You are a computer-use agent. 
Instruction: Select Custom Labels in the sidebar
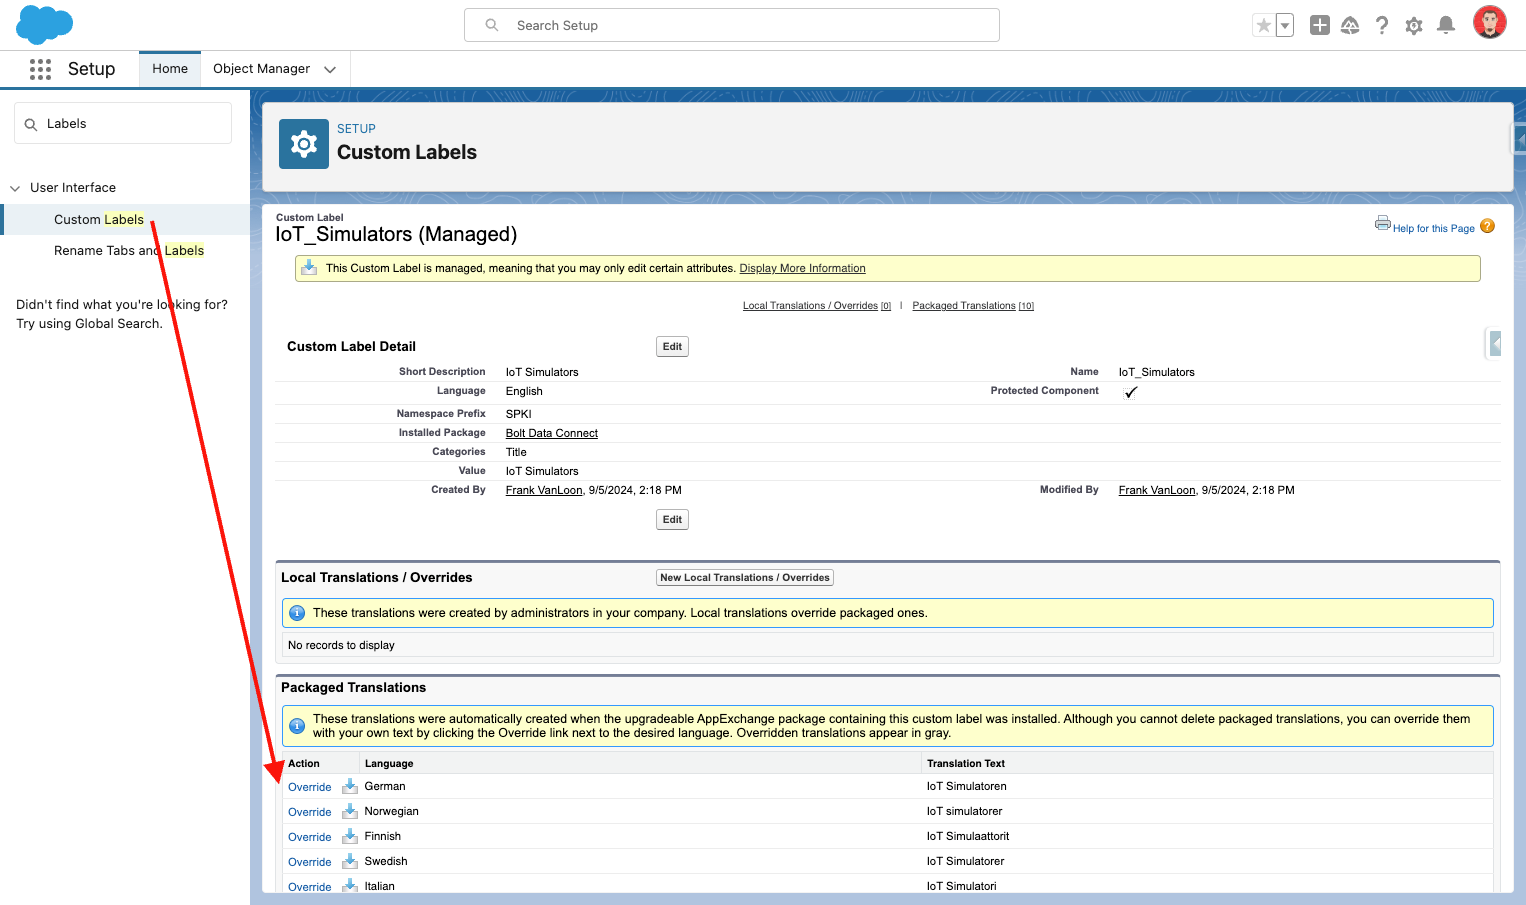(x=99, y=220)
